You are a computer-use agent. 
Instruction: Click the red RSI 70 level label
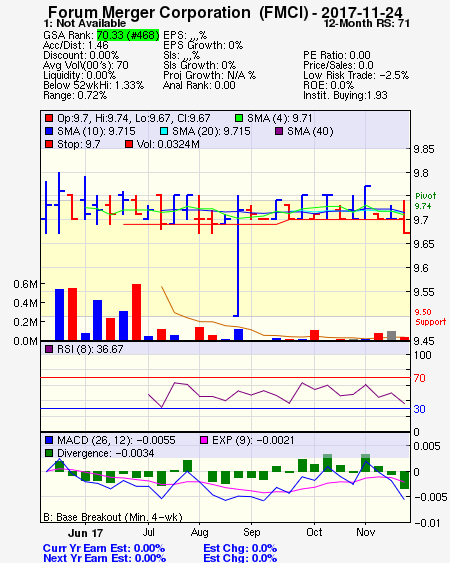pyautogui.click(x=419, y=378)
